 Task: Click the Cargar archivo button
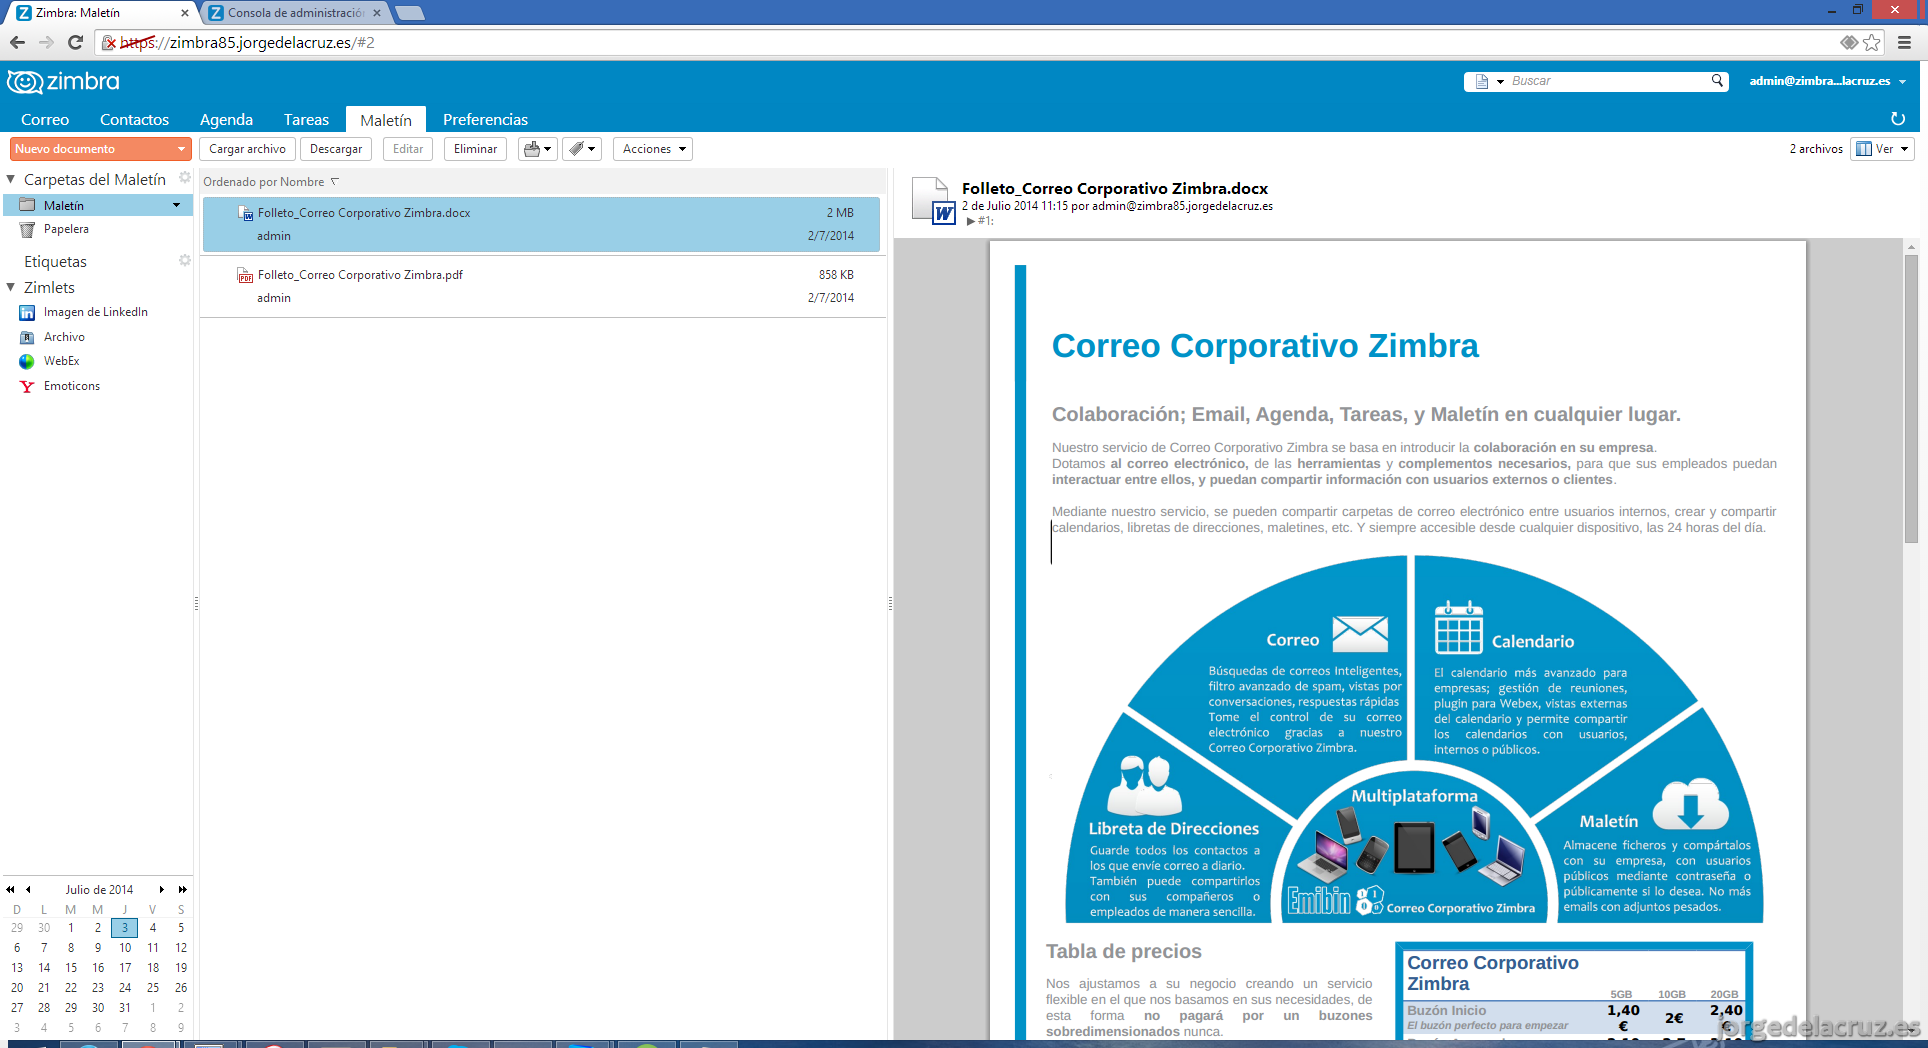pyautogui.click(x=247, y=149)
